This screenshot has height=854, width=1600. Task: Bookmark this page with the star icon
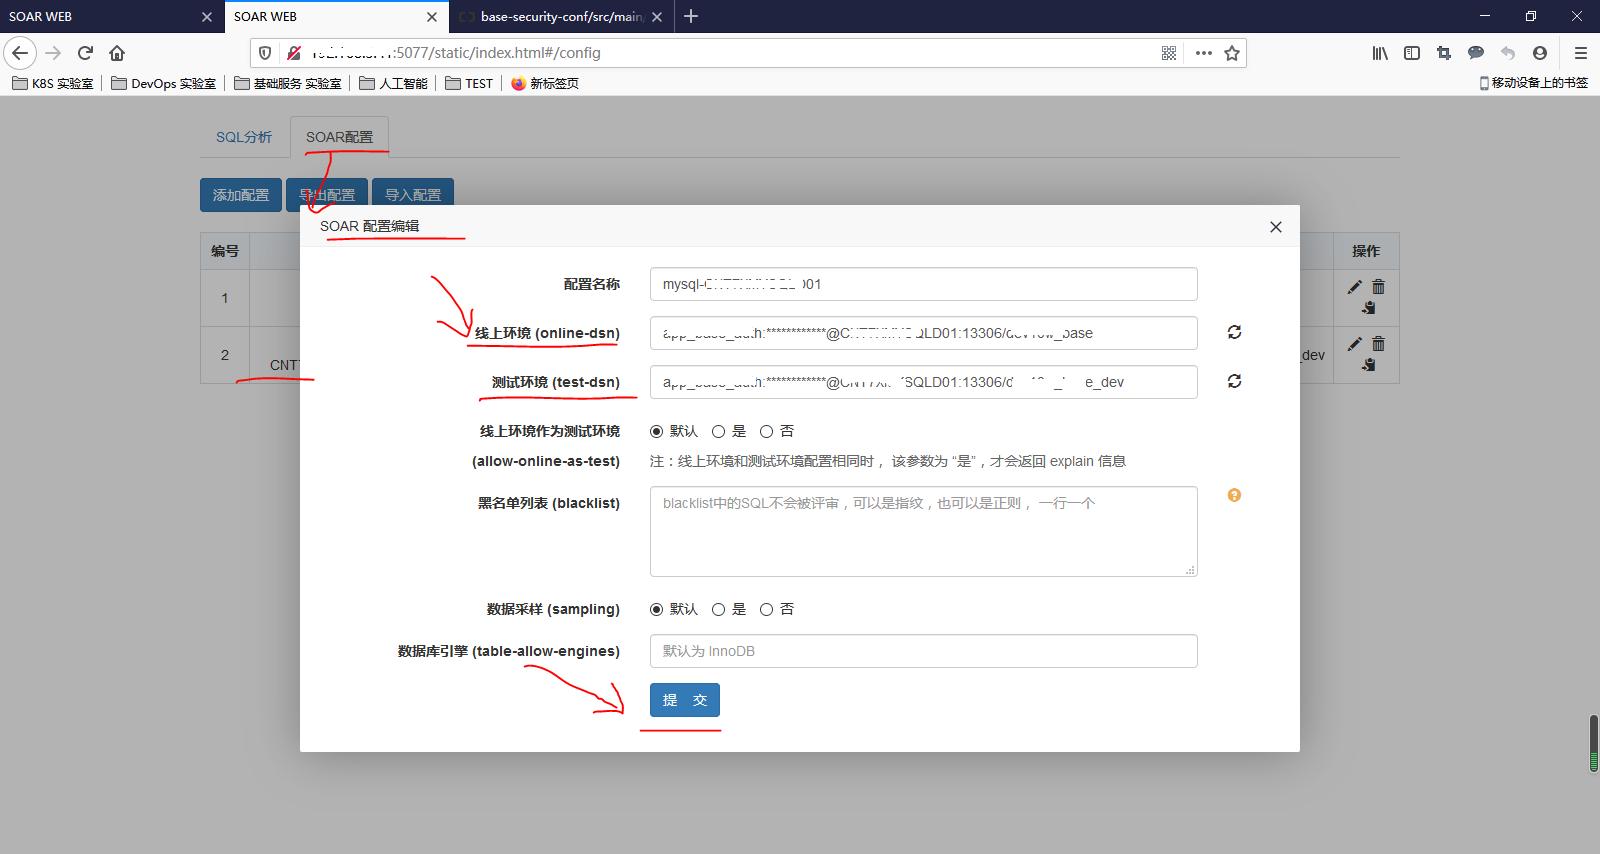[x=1232, y=53]
